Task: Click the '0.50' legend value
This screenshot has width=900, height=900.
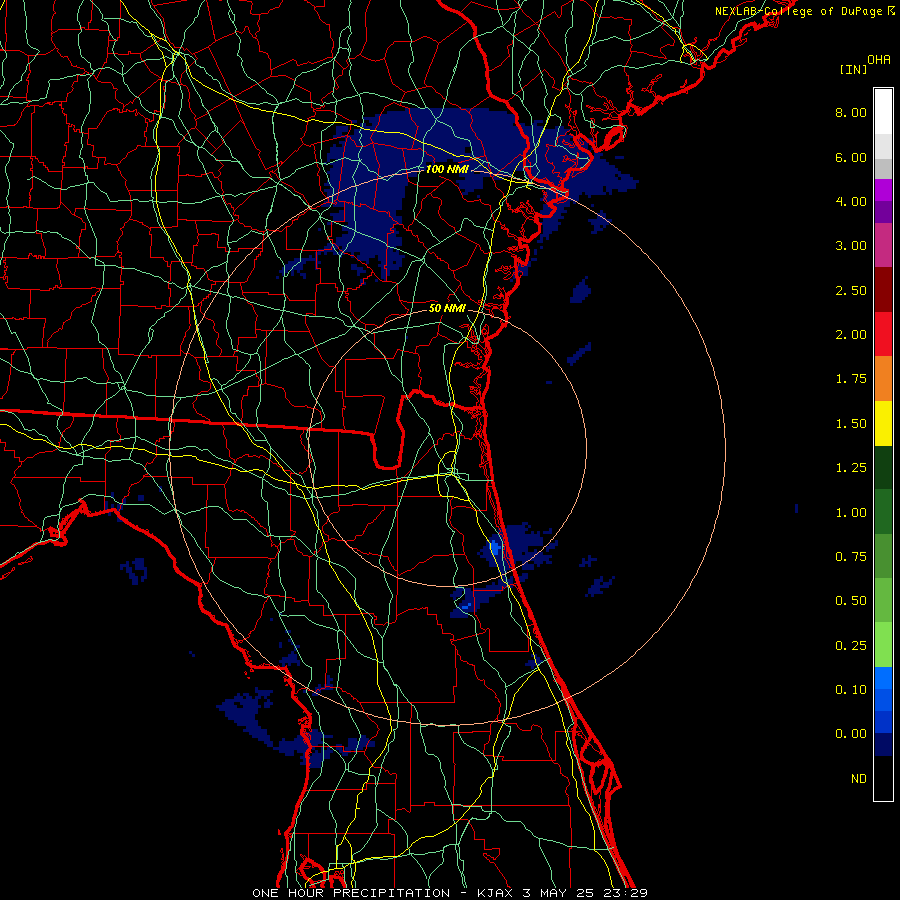Action: click(x=851, y=601)
